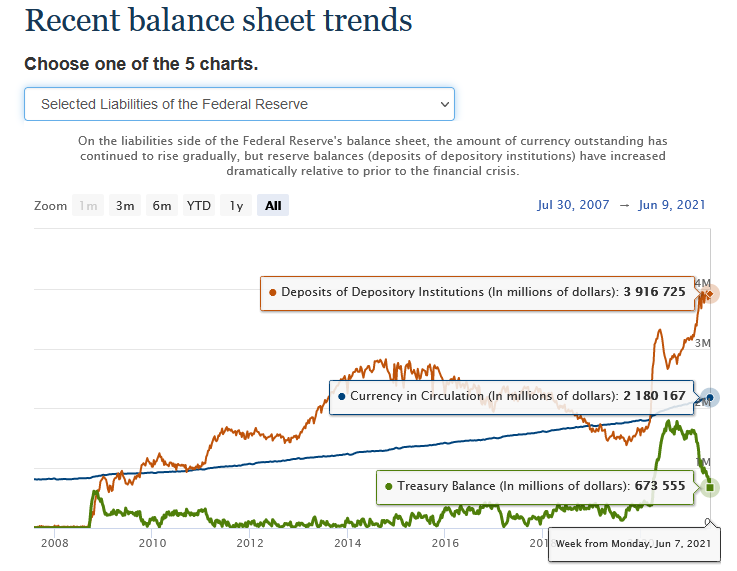The height and width of the screenshot is (571, 737).
Task: Click the 2012 x-axis label
Action: click(250, 543)
